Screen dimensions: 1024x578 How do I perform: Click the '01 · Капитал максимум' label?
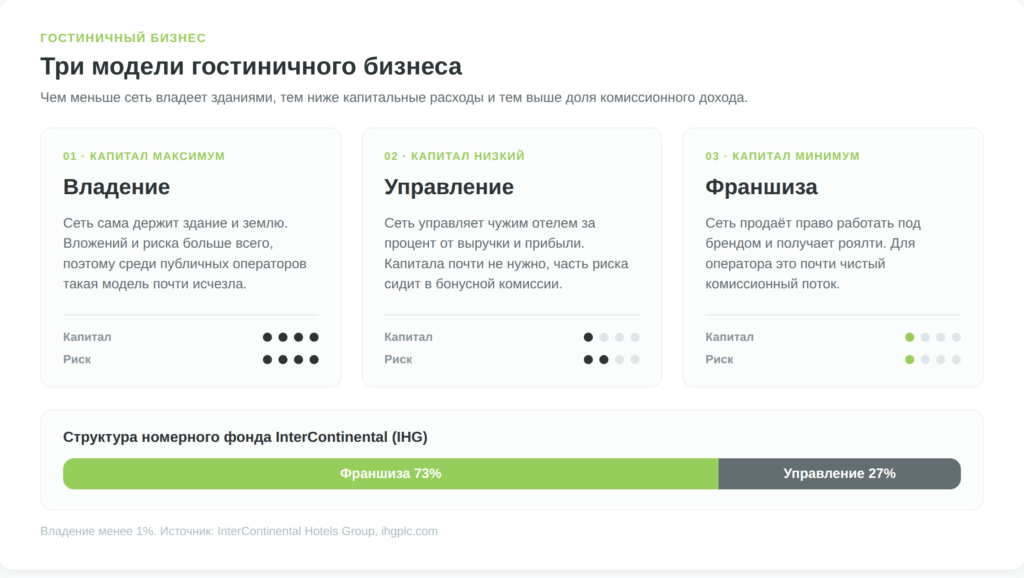(144, 156)
